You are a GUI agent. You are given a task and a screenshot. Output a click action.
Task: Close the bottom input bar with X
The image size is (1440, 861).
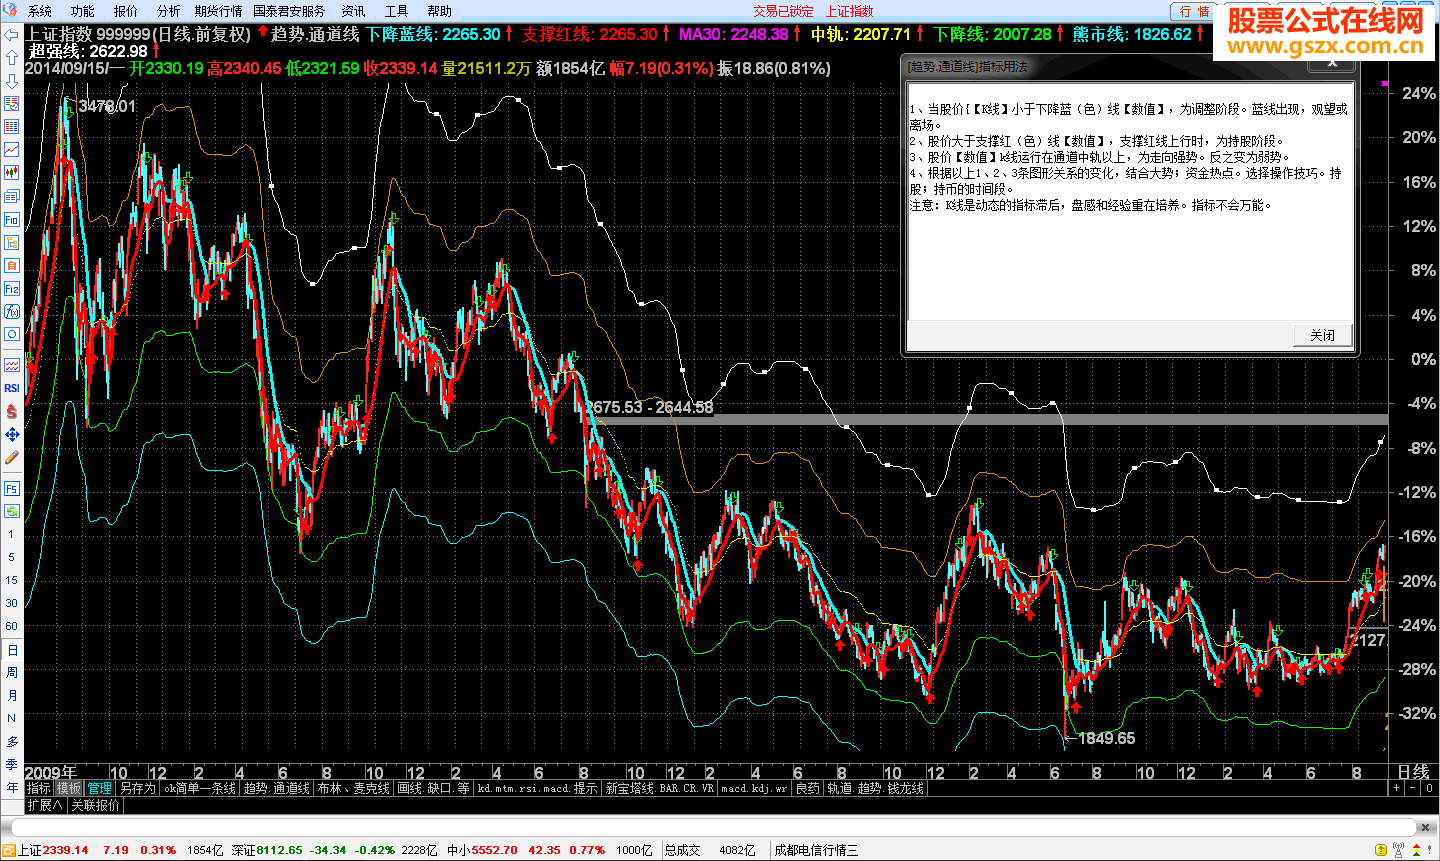tap(1426, 827)
